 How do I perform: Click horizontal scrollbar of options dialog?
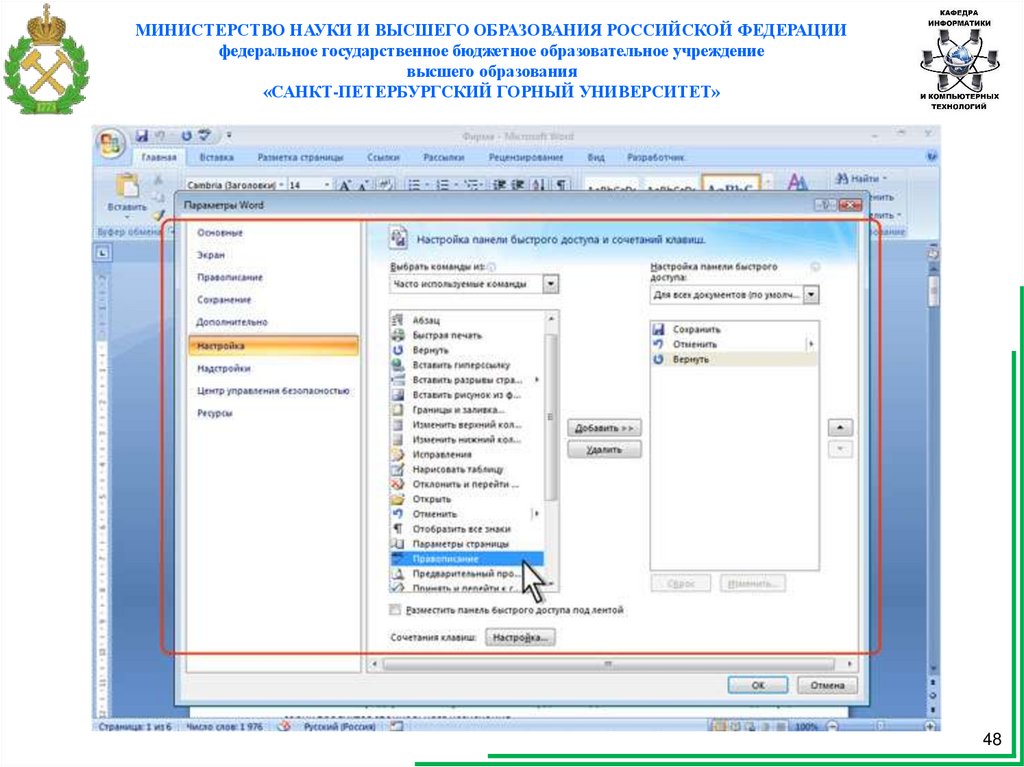point(609,664)
